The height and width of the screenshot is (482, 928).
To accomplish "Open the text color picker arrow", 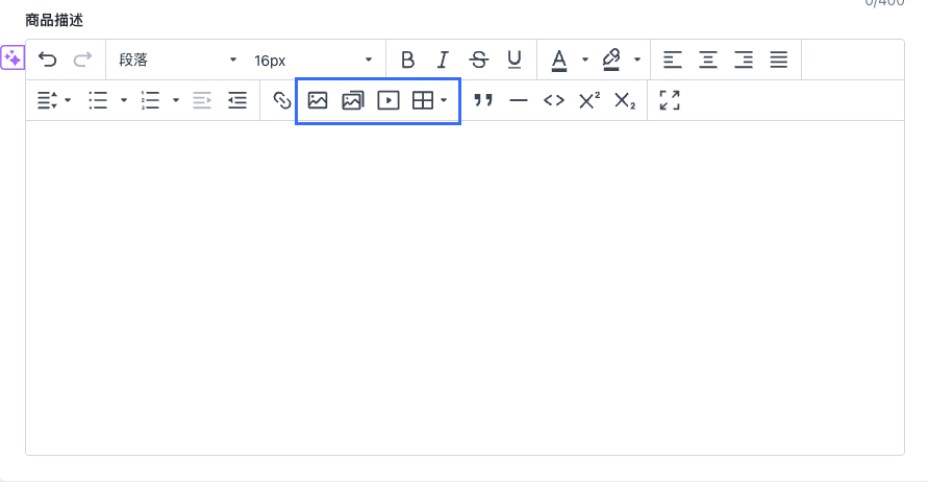I will click(x=585, y=60).
